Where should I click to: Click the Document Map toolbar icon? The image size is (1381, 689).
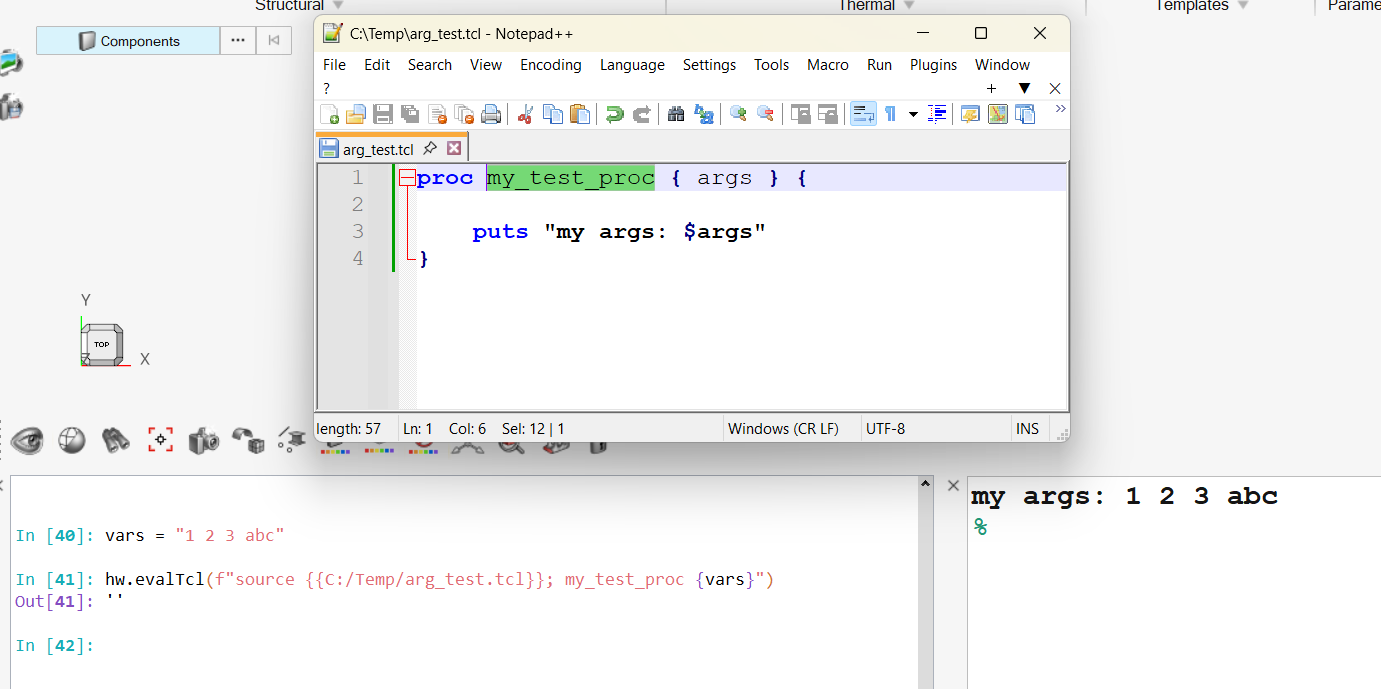click(x=997, y=114)
